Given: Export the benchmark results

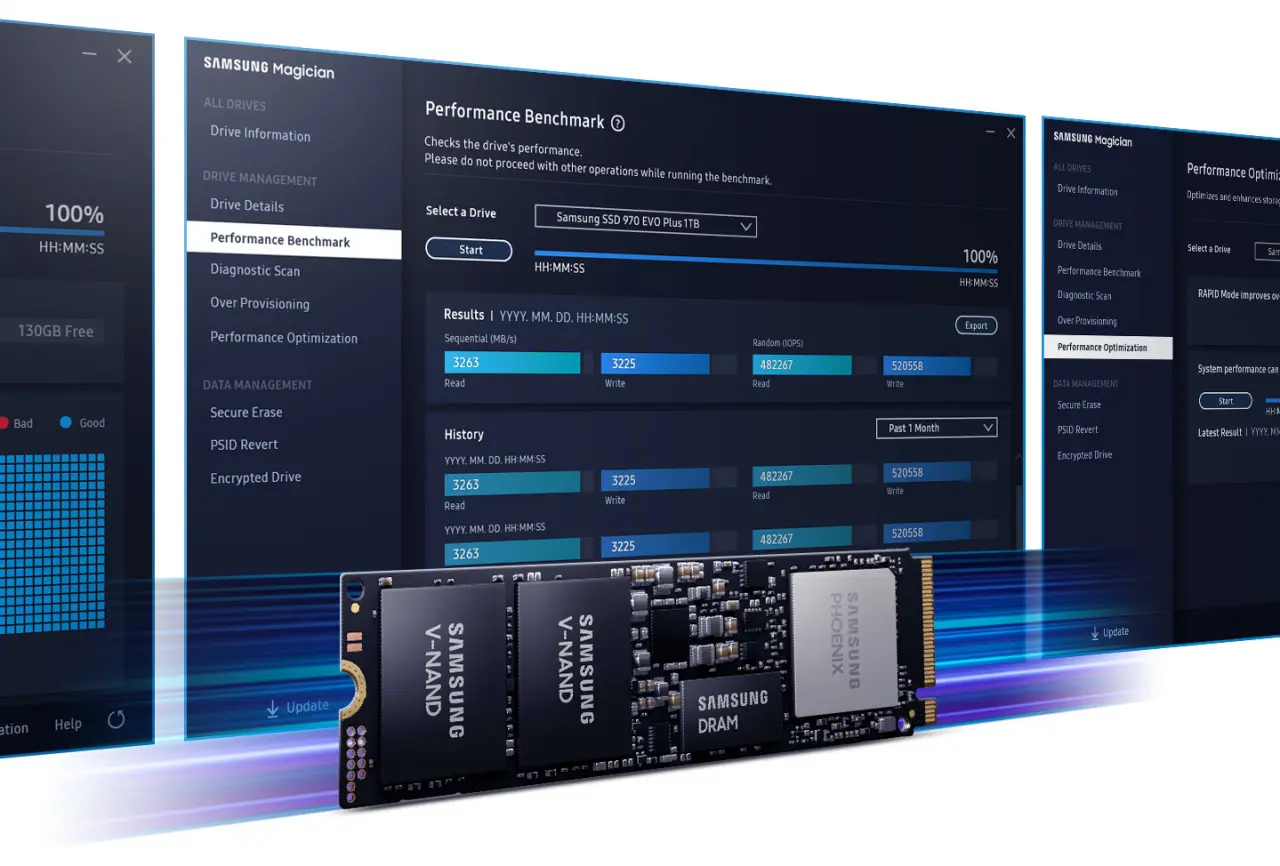Looking at the screenshot, I should tap(975, 325).
